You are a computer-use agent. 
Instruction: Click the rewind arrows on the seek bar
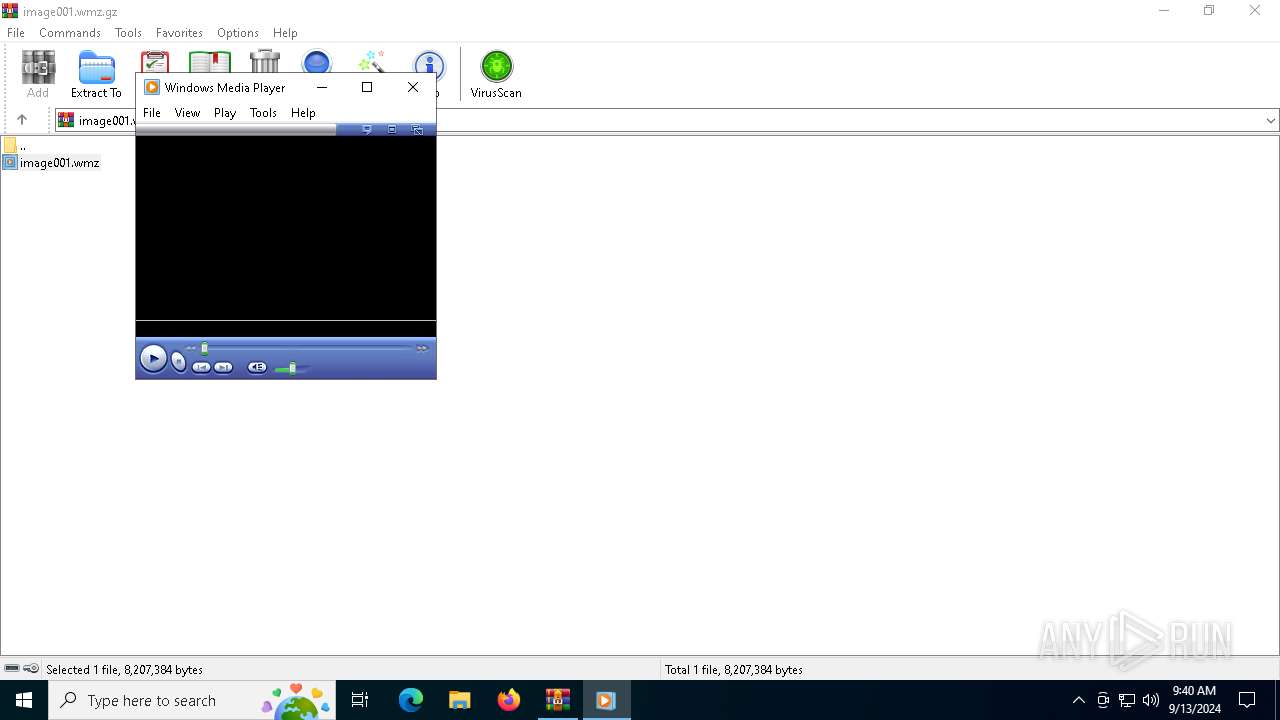191,348
